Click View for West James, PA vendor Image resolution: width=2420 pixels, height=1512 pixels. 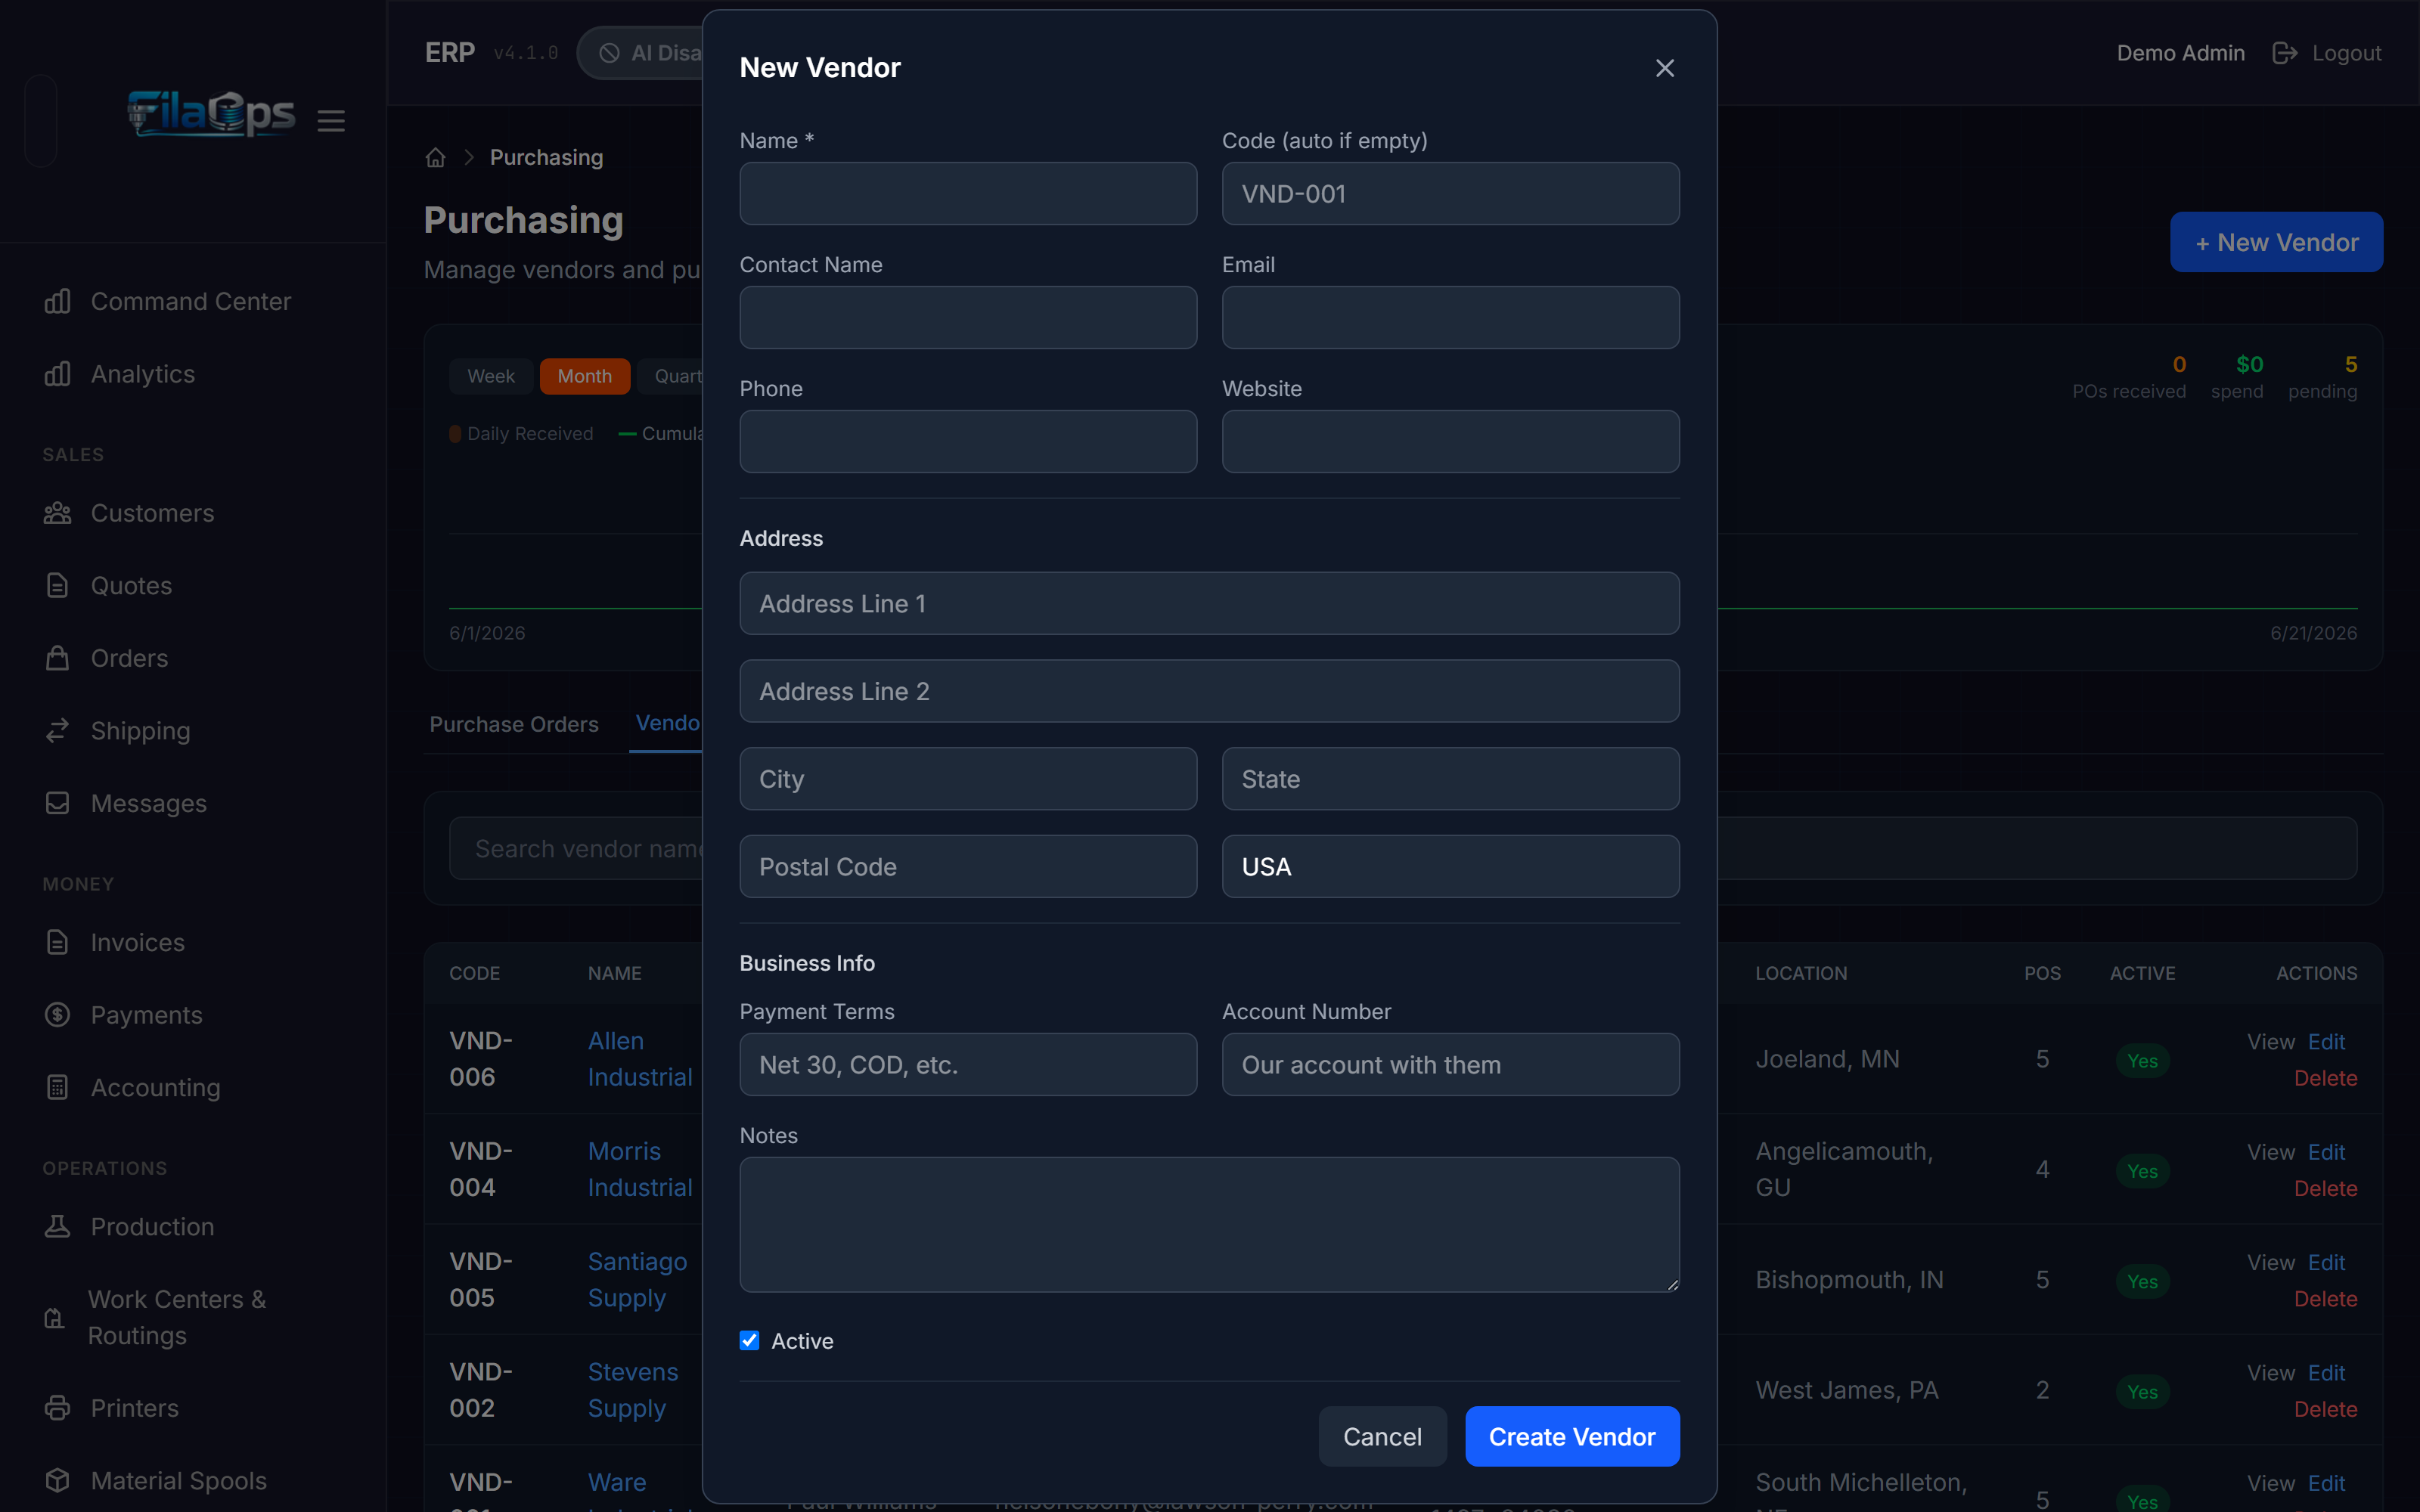click(2270, 1373)
